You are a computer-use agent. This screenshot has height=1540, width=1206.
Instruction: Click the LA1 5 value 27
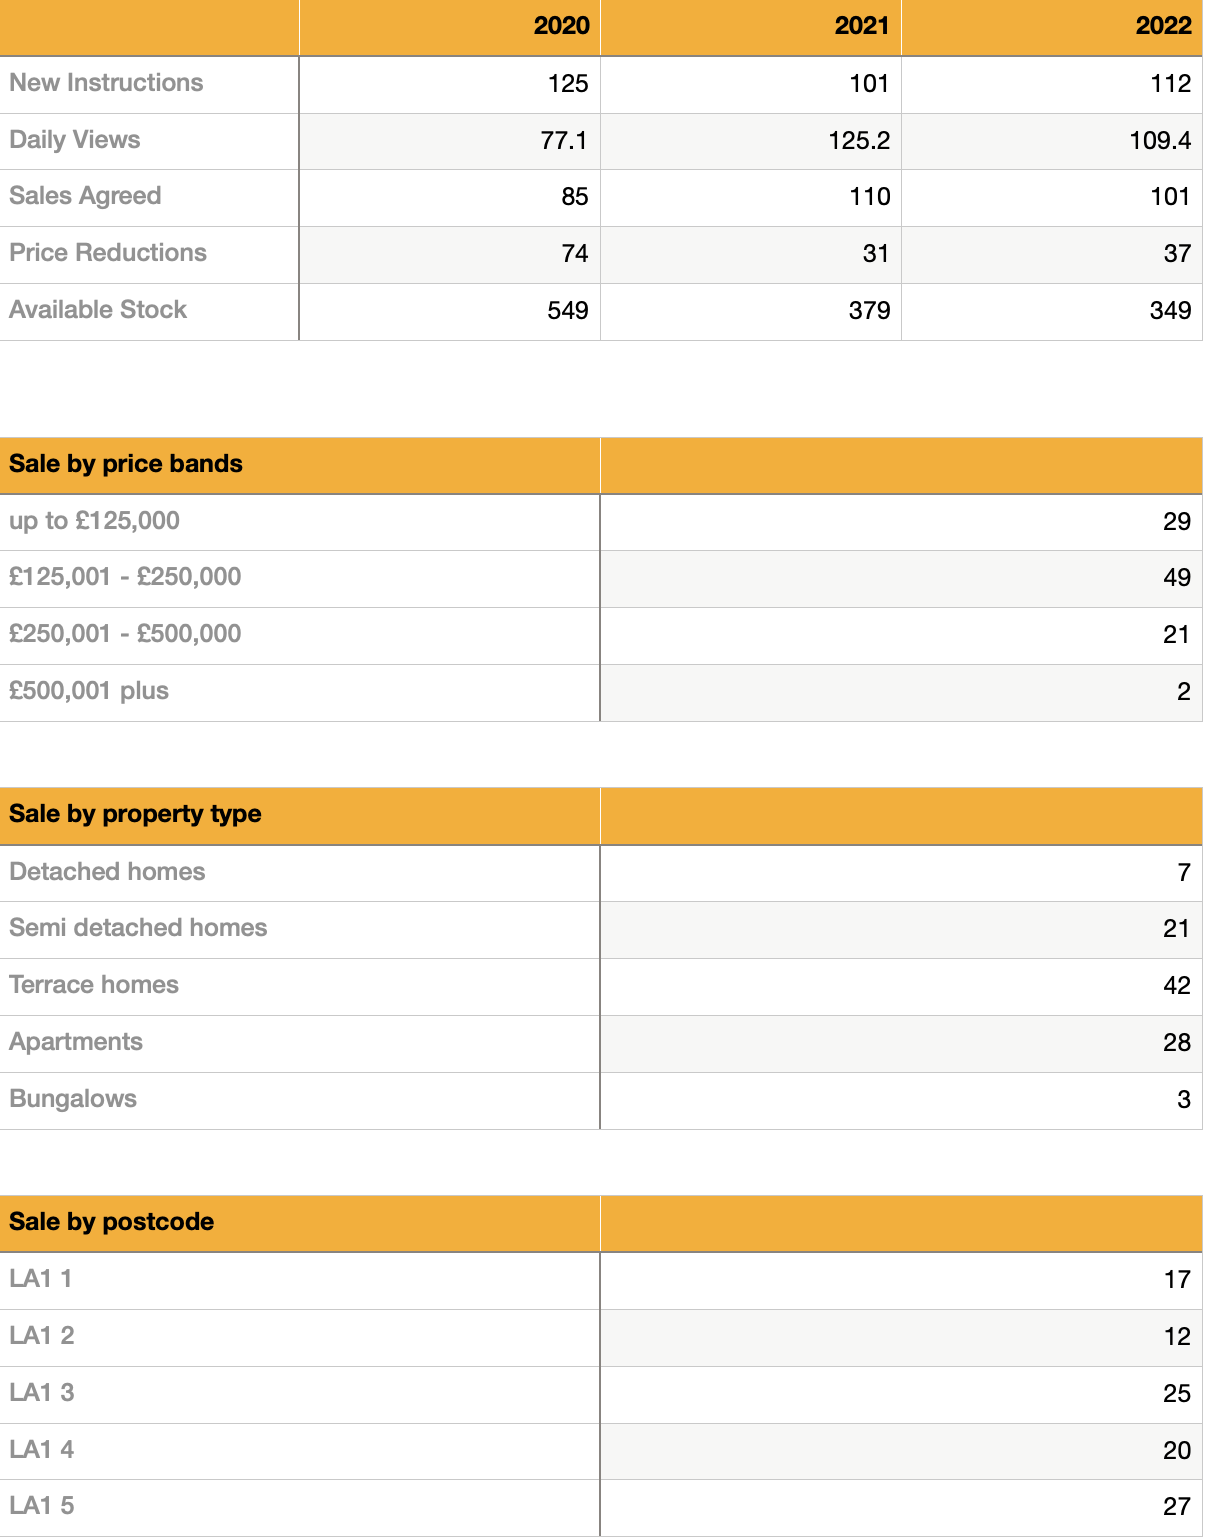click(1176, 1507)
